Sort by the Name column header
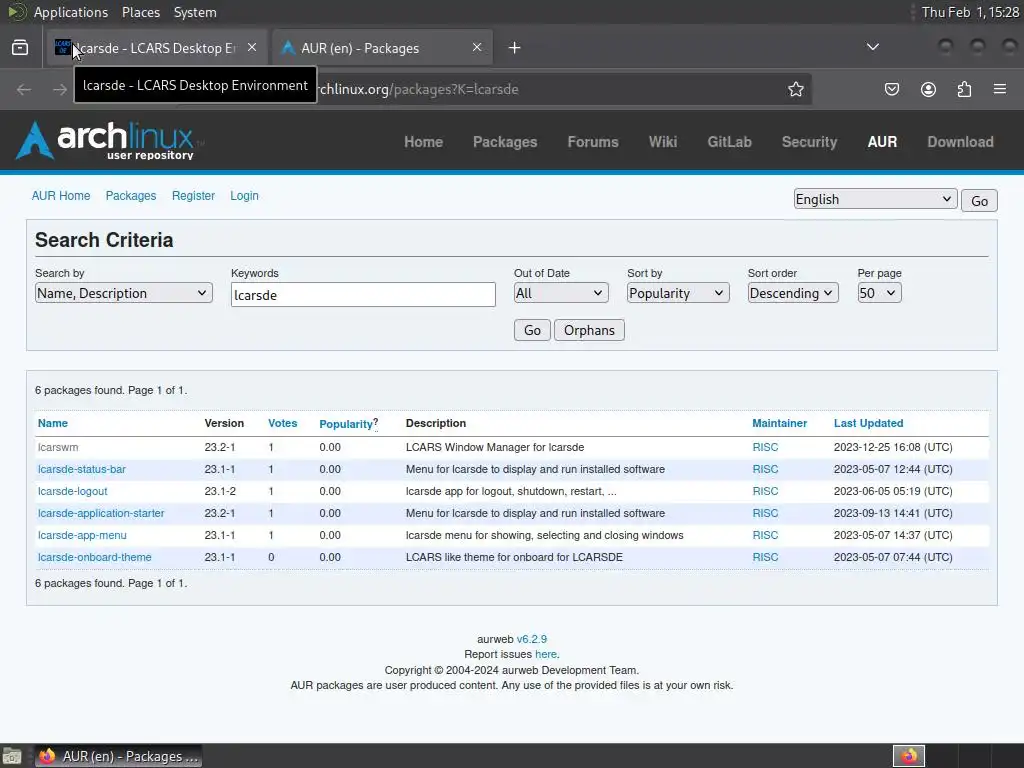This screenshot has height=768, width=1024. click(53, 423)
